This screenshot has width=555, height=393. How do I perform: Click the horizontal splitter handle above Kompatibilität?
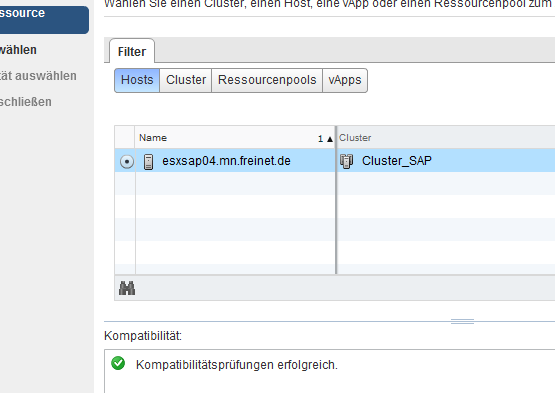pyautogui.click(x=462, y=321)
